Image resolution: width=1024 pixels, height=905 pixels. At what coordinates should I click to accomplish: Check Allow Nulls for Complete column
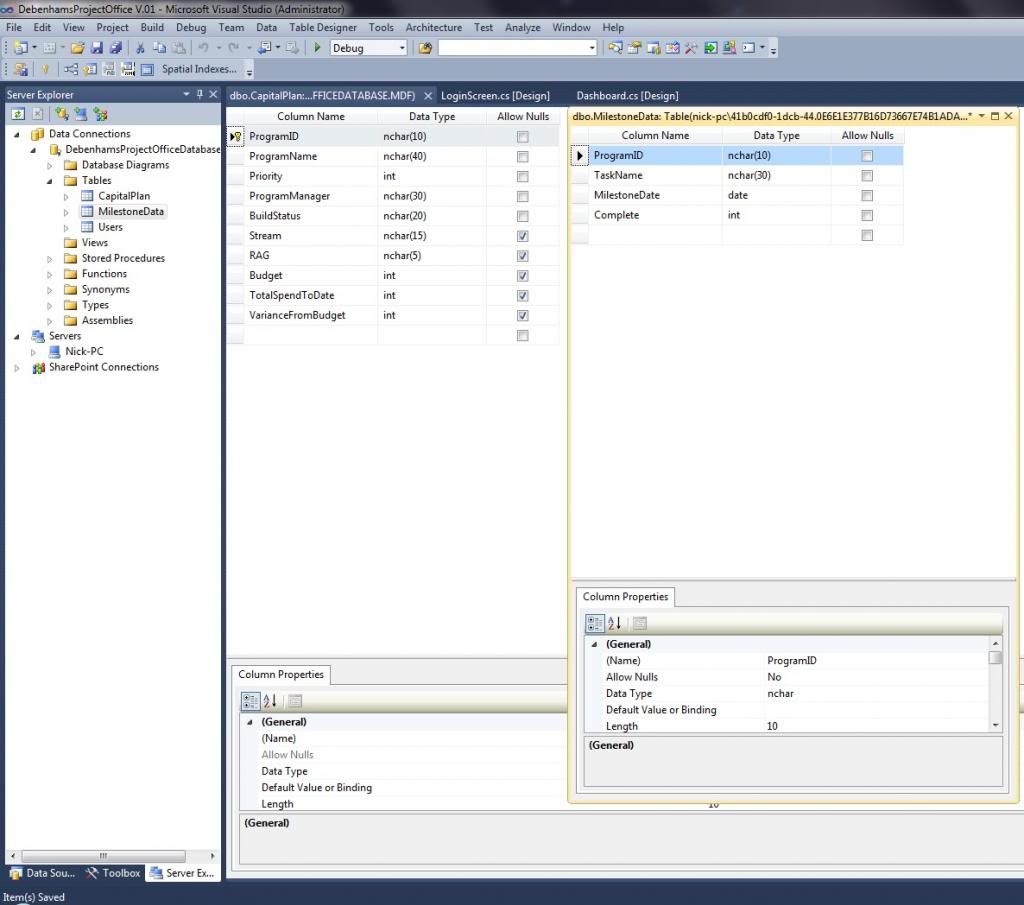tap(867, 215)
